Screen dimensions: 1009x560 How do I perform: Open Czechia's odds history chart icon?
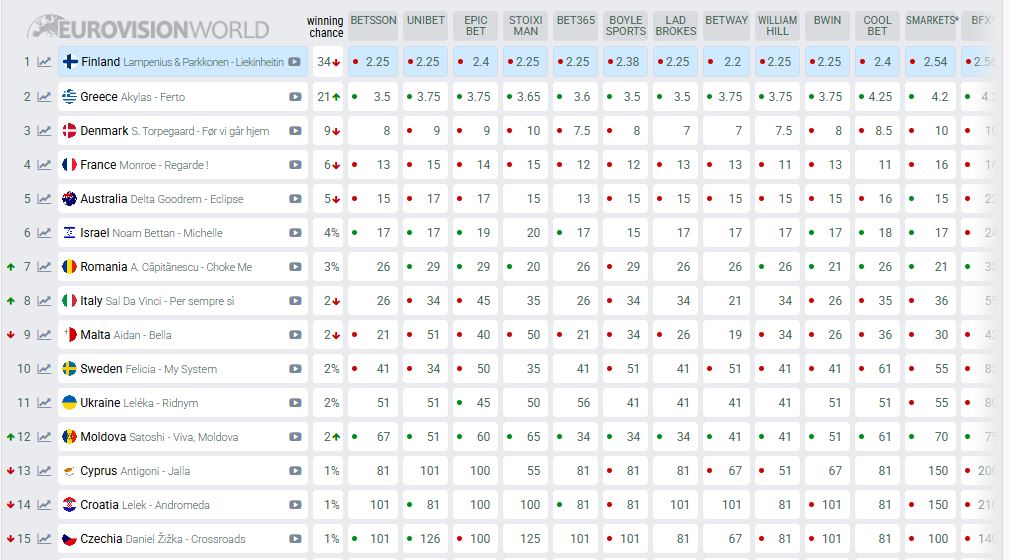[x=44, y=539]
